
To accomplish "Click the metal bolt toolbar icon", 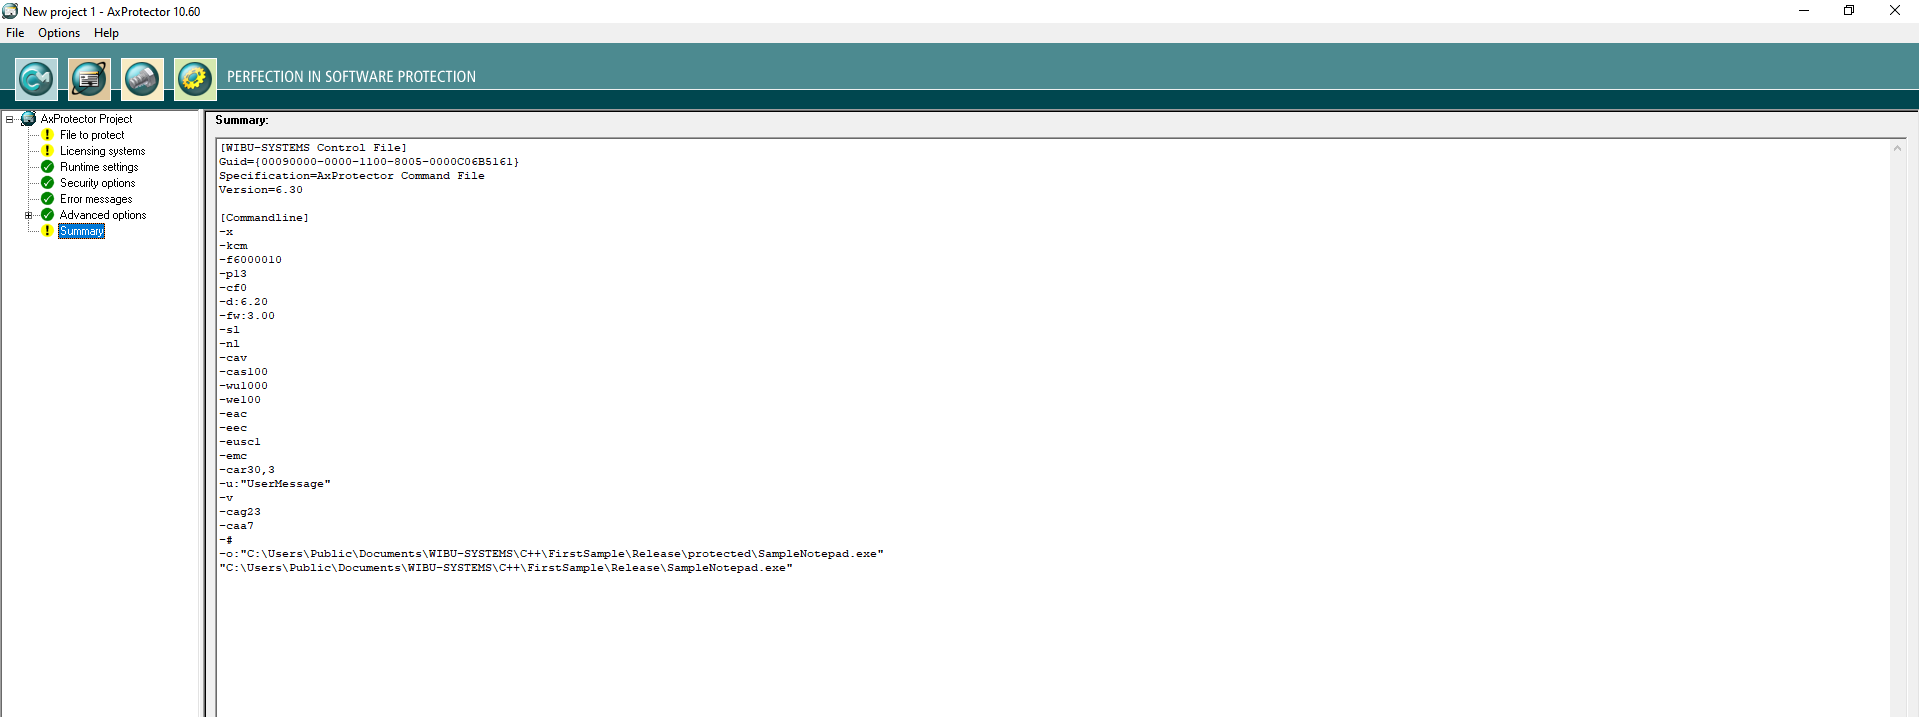I will coord(142,78).
